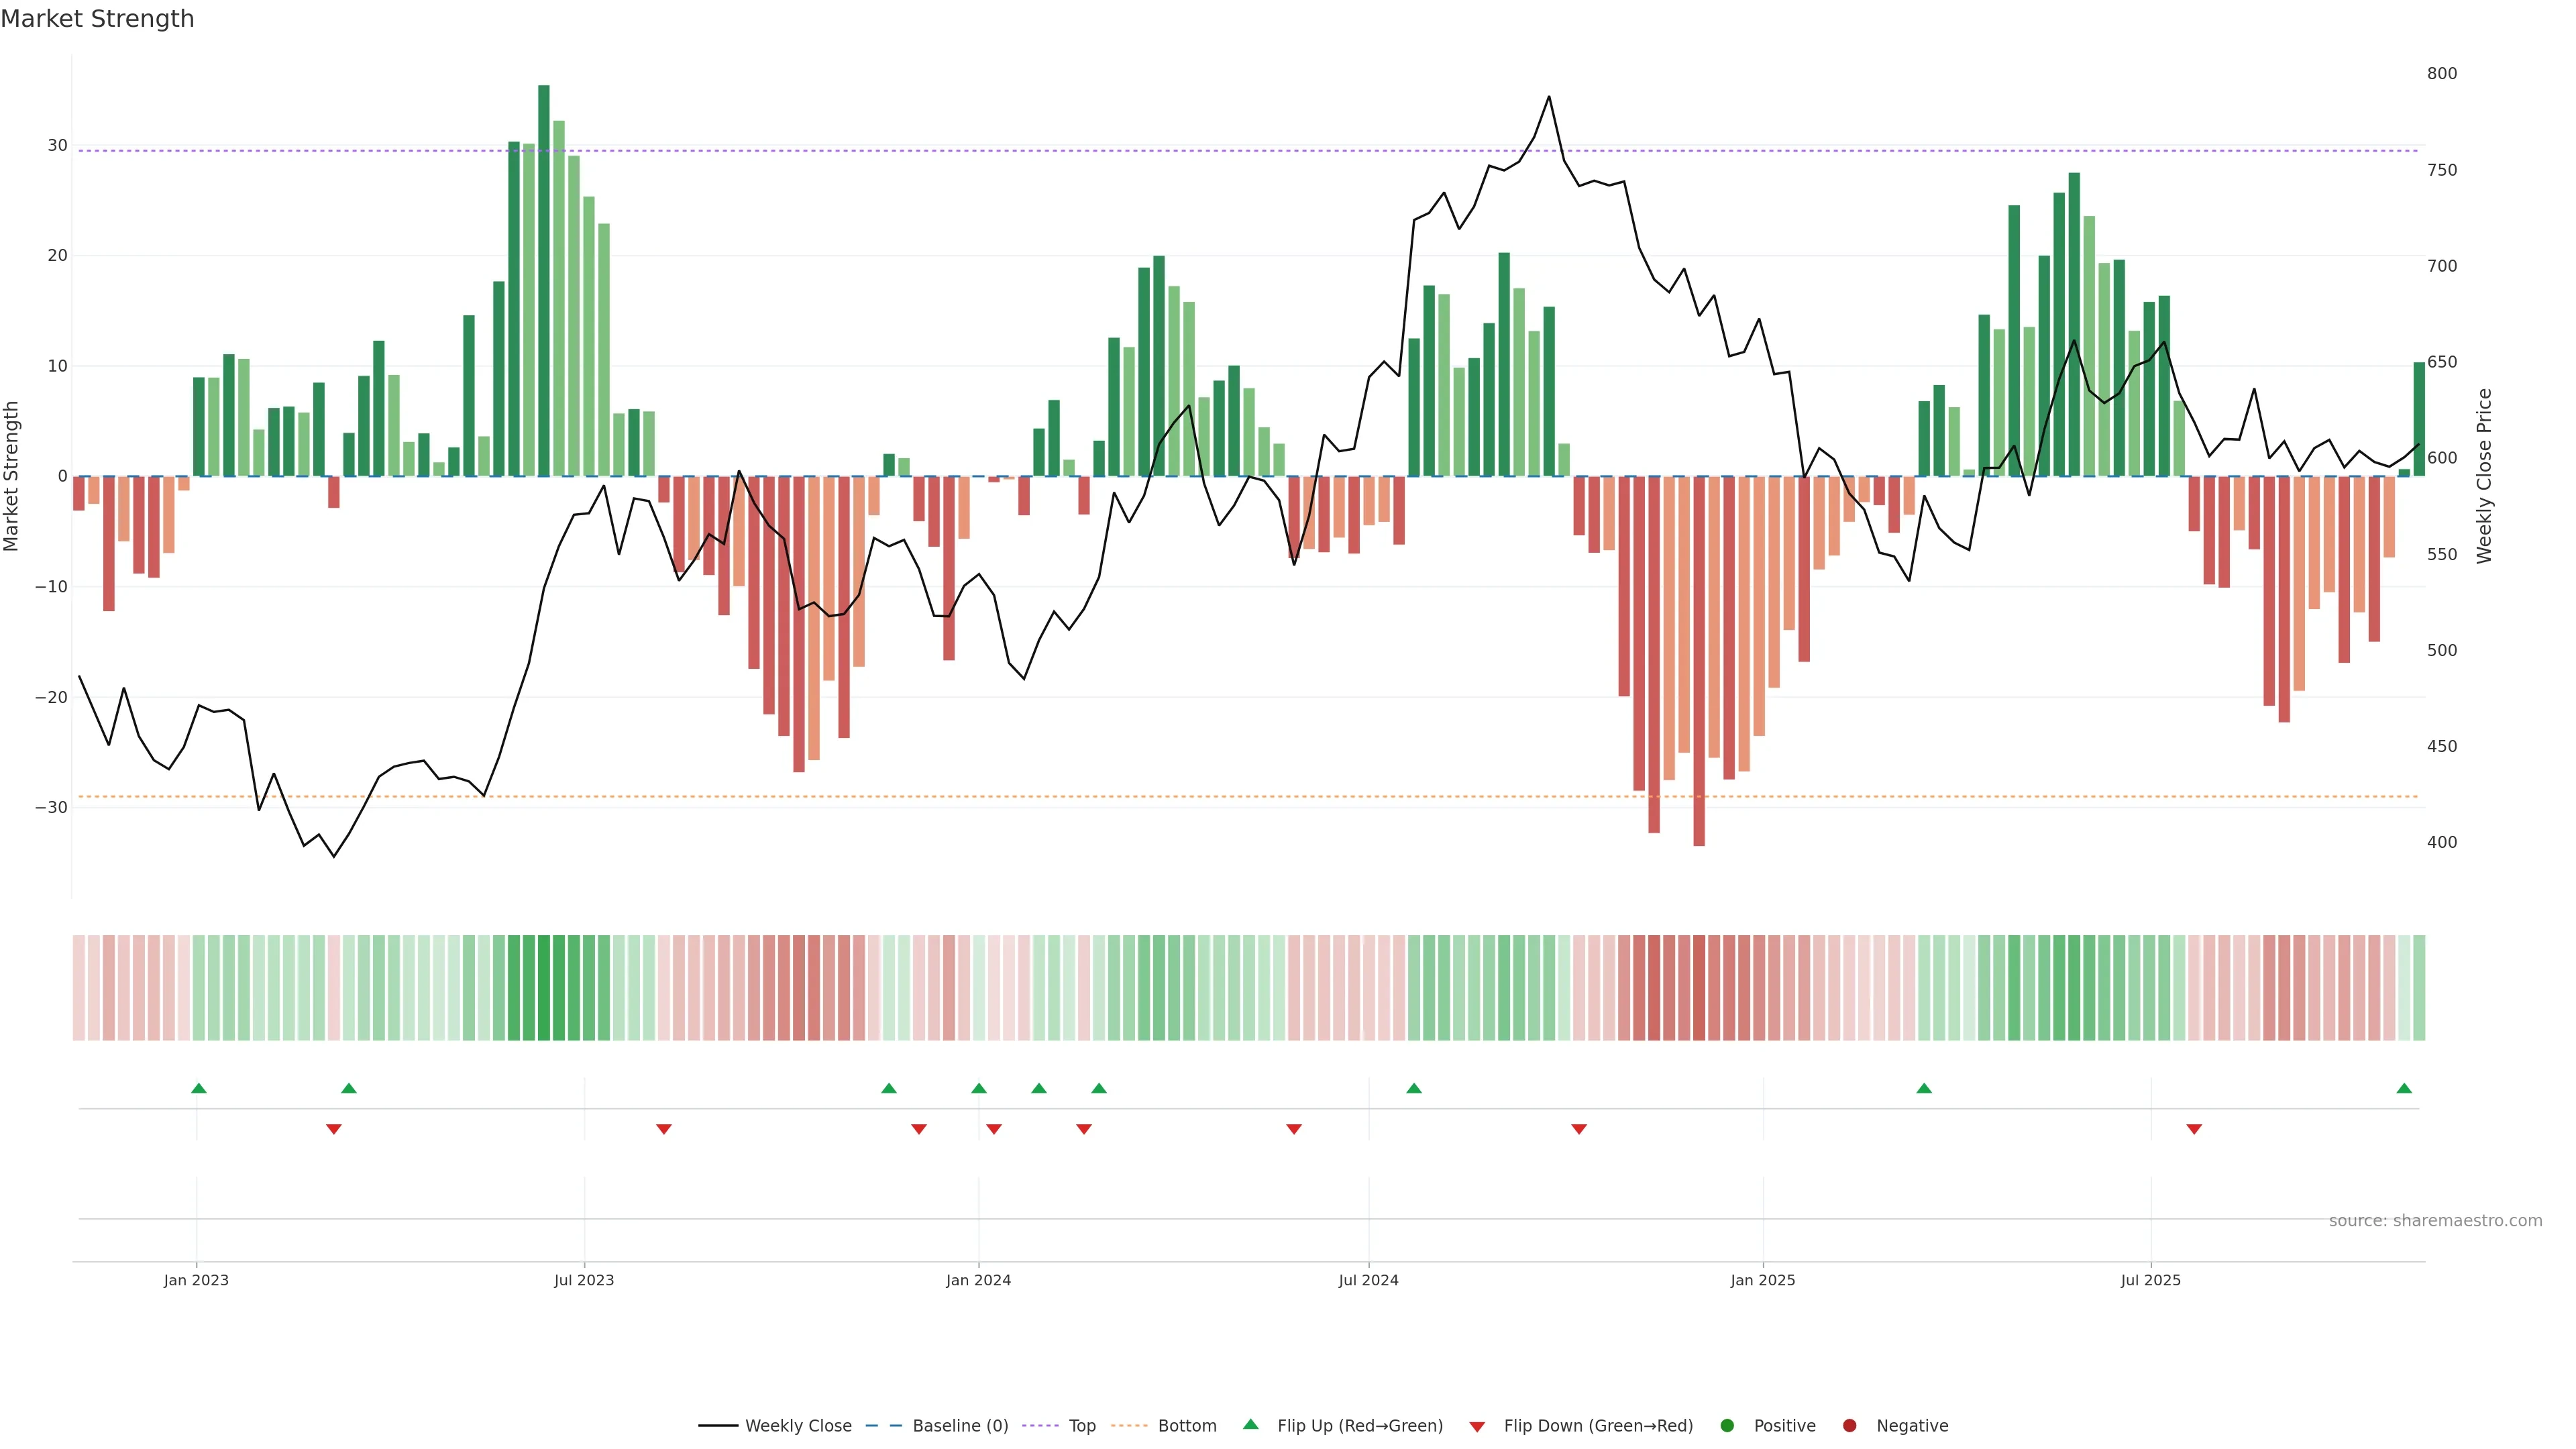Click the tallest green bar near Jul 2023

(544, 280)
